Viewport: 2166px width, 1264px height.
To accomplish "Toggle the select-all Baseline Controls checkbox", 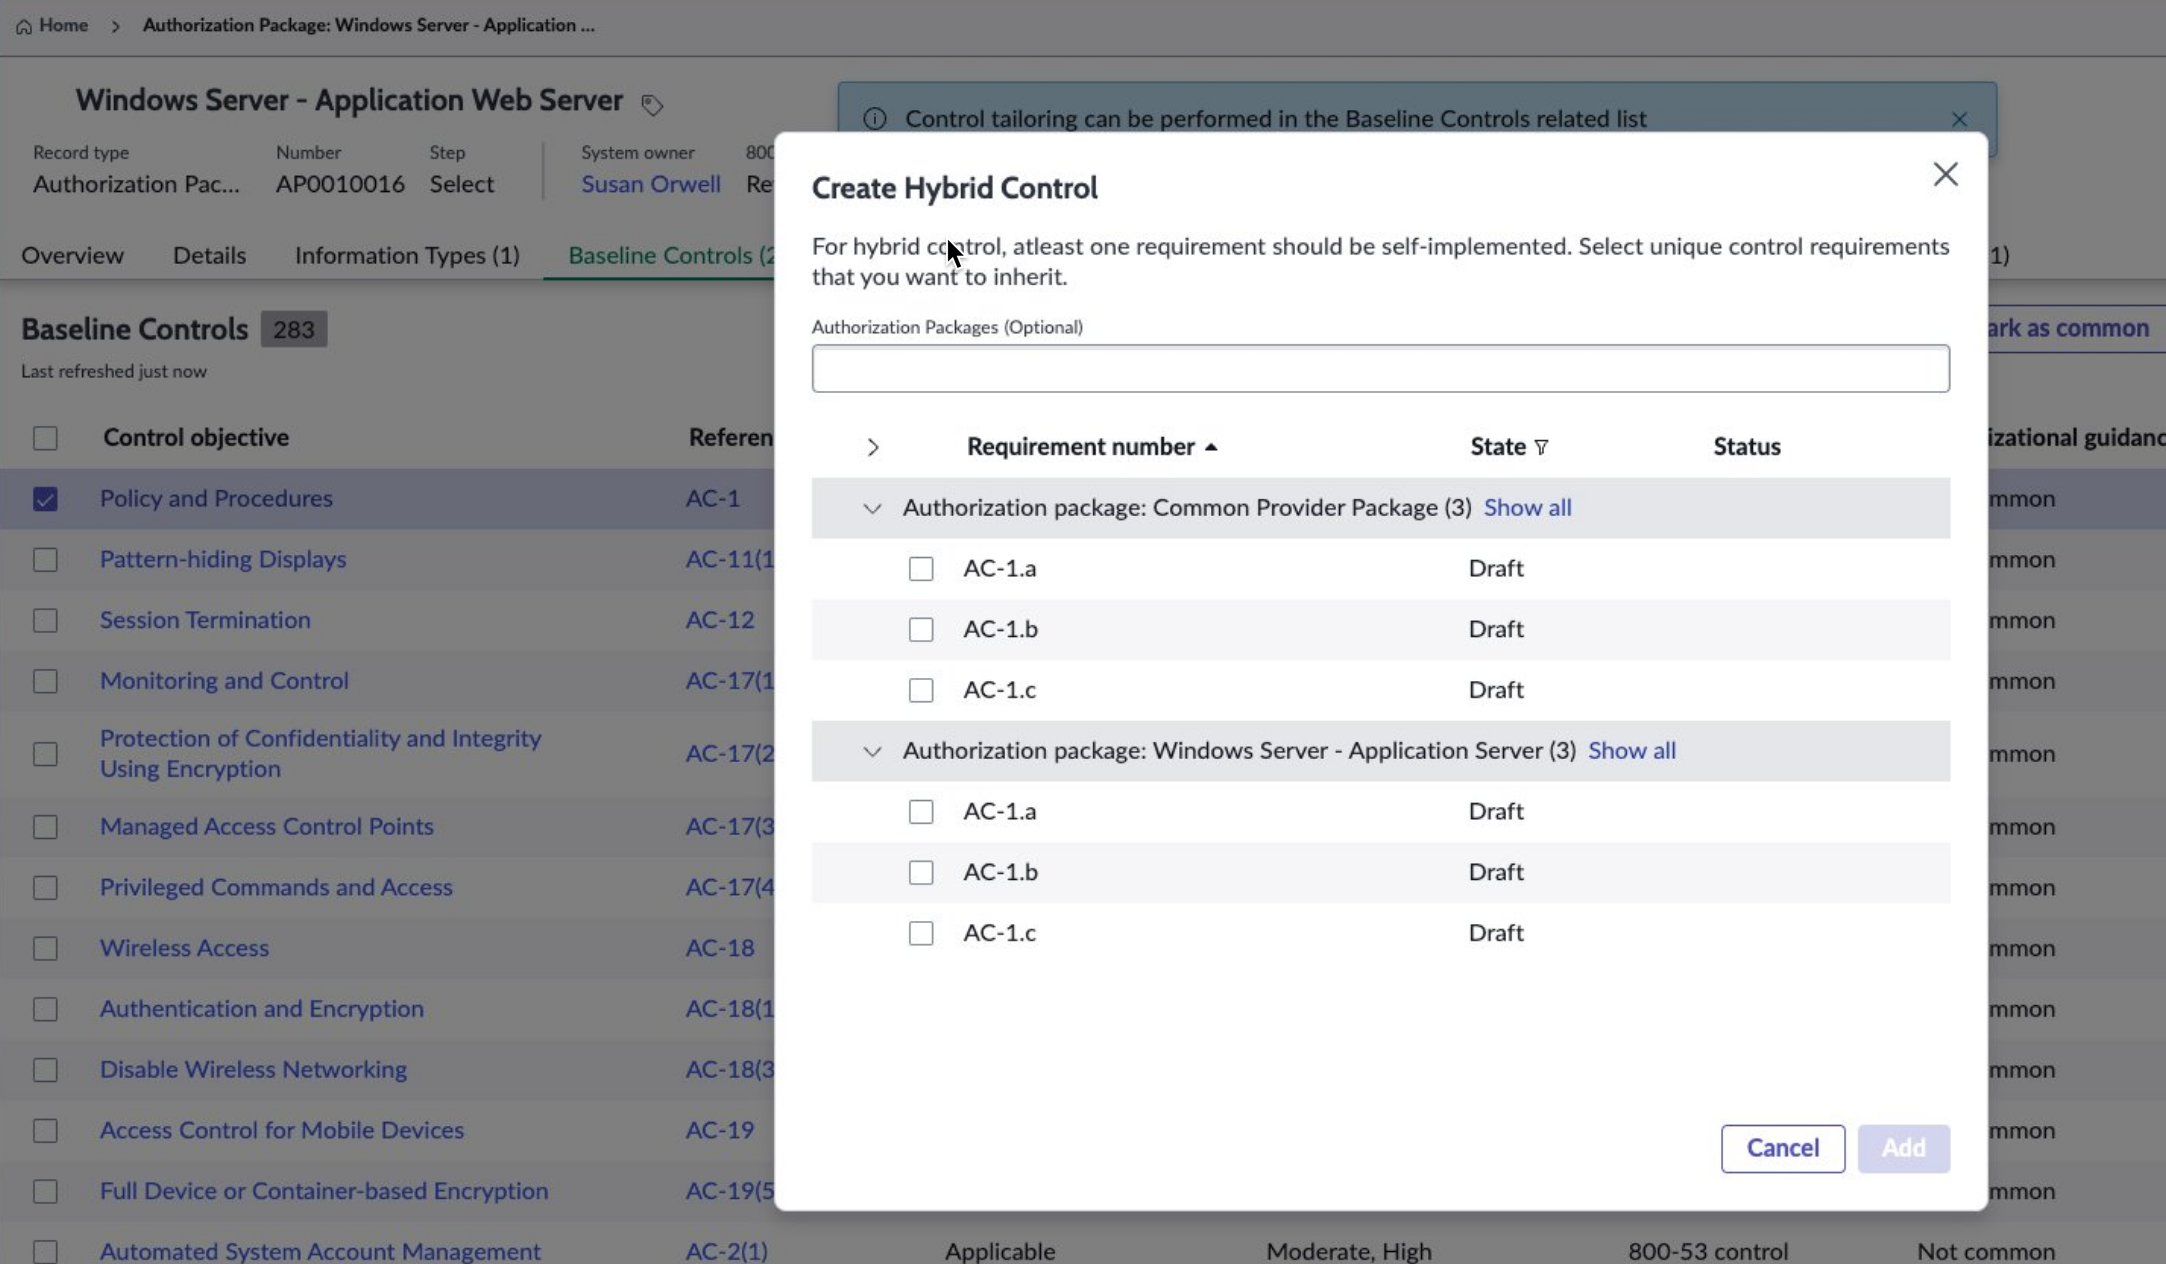I will point(45,438).
